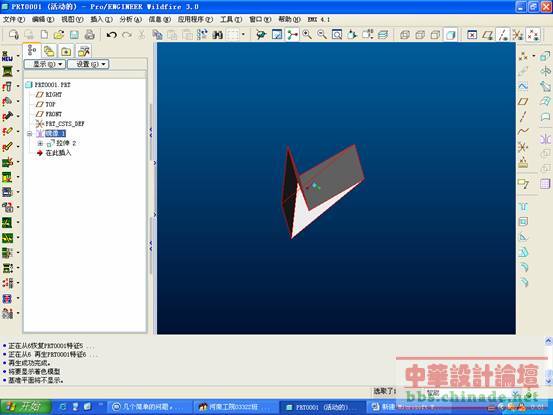Open the 视图 (View) menu
Screen dimensions: 553x415
coord(72,19)
